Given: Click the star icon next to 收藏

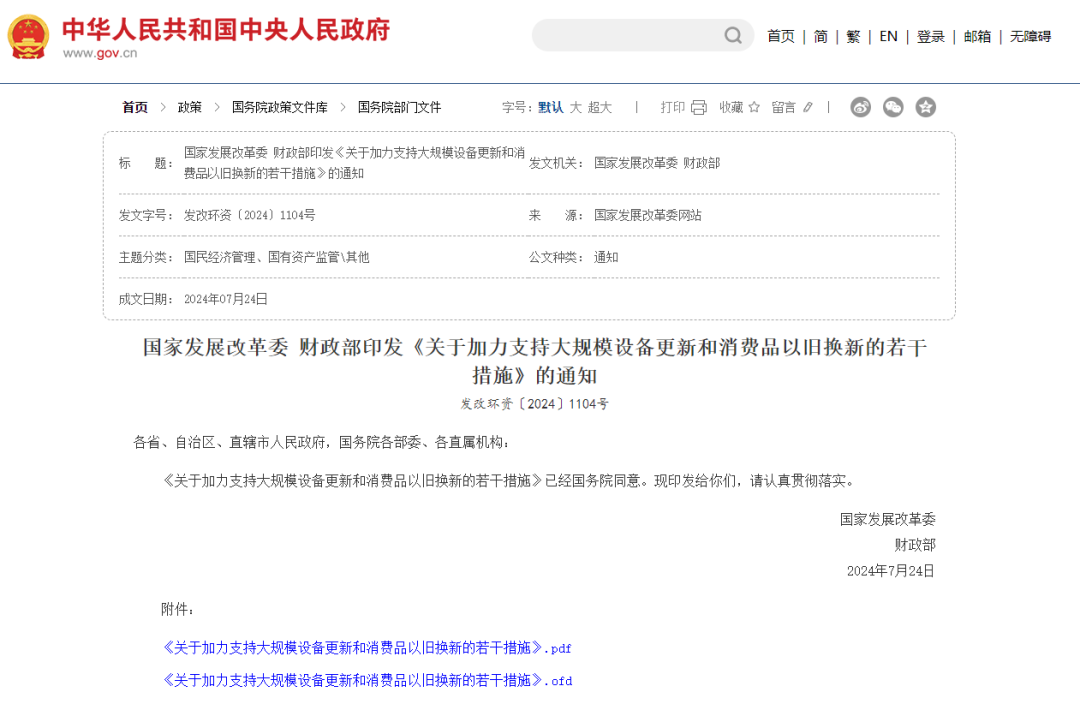Looking at the screenshot, I should click(x=754, y=107).
